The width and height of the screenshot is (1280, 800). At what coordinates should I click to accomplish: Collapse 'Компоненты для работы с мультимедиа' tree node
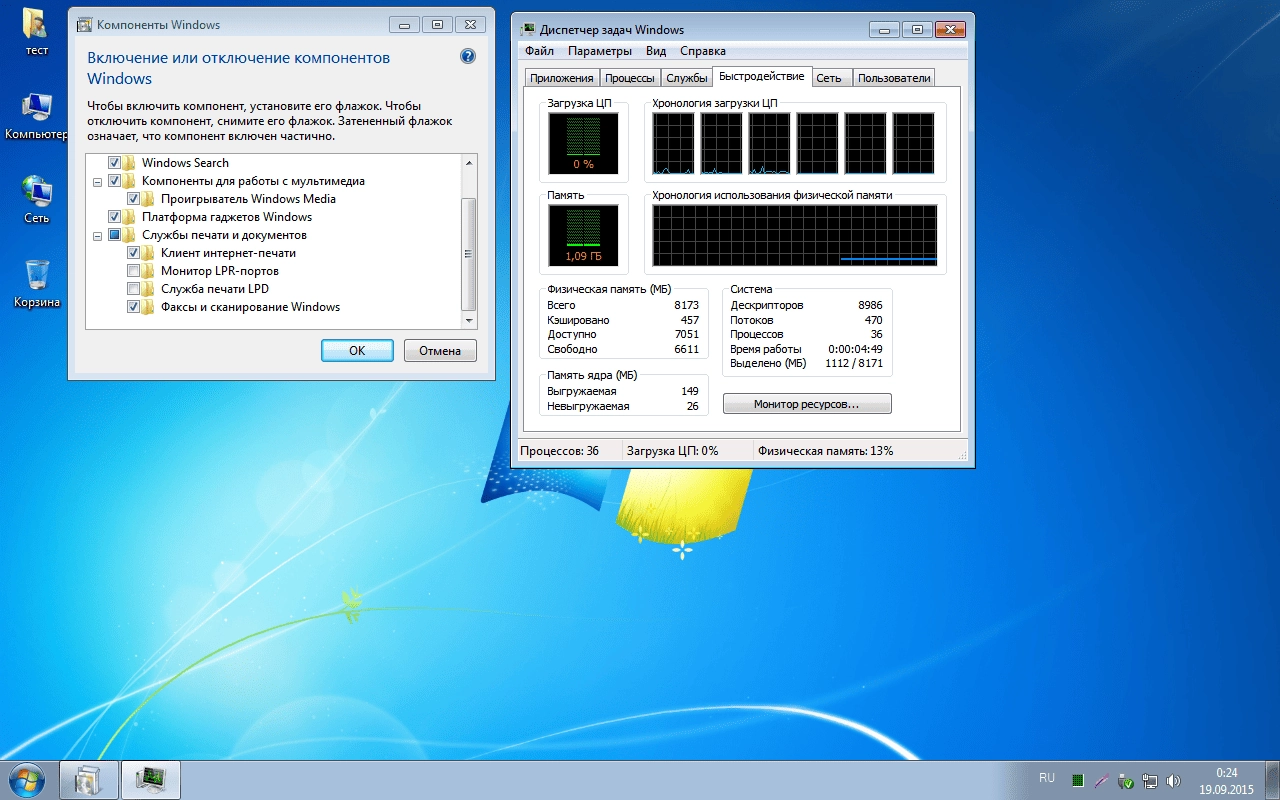point(98,182)
